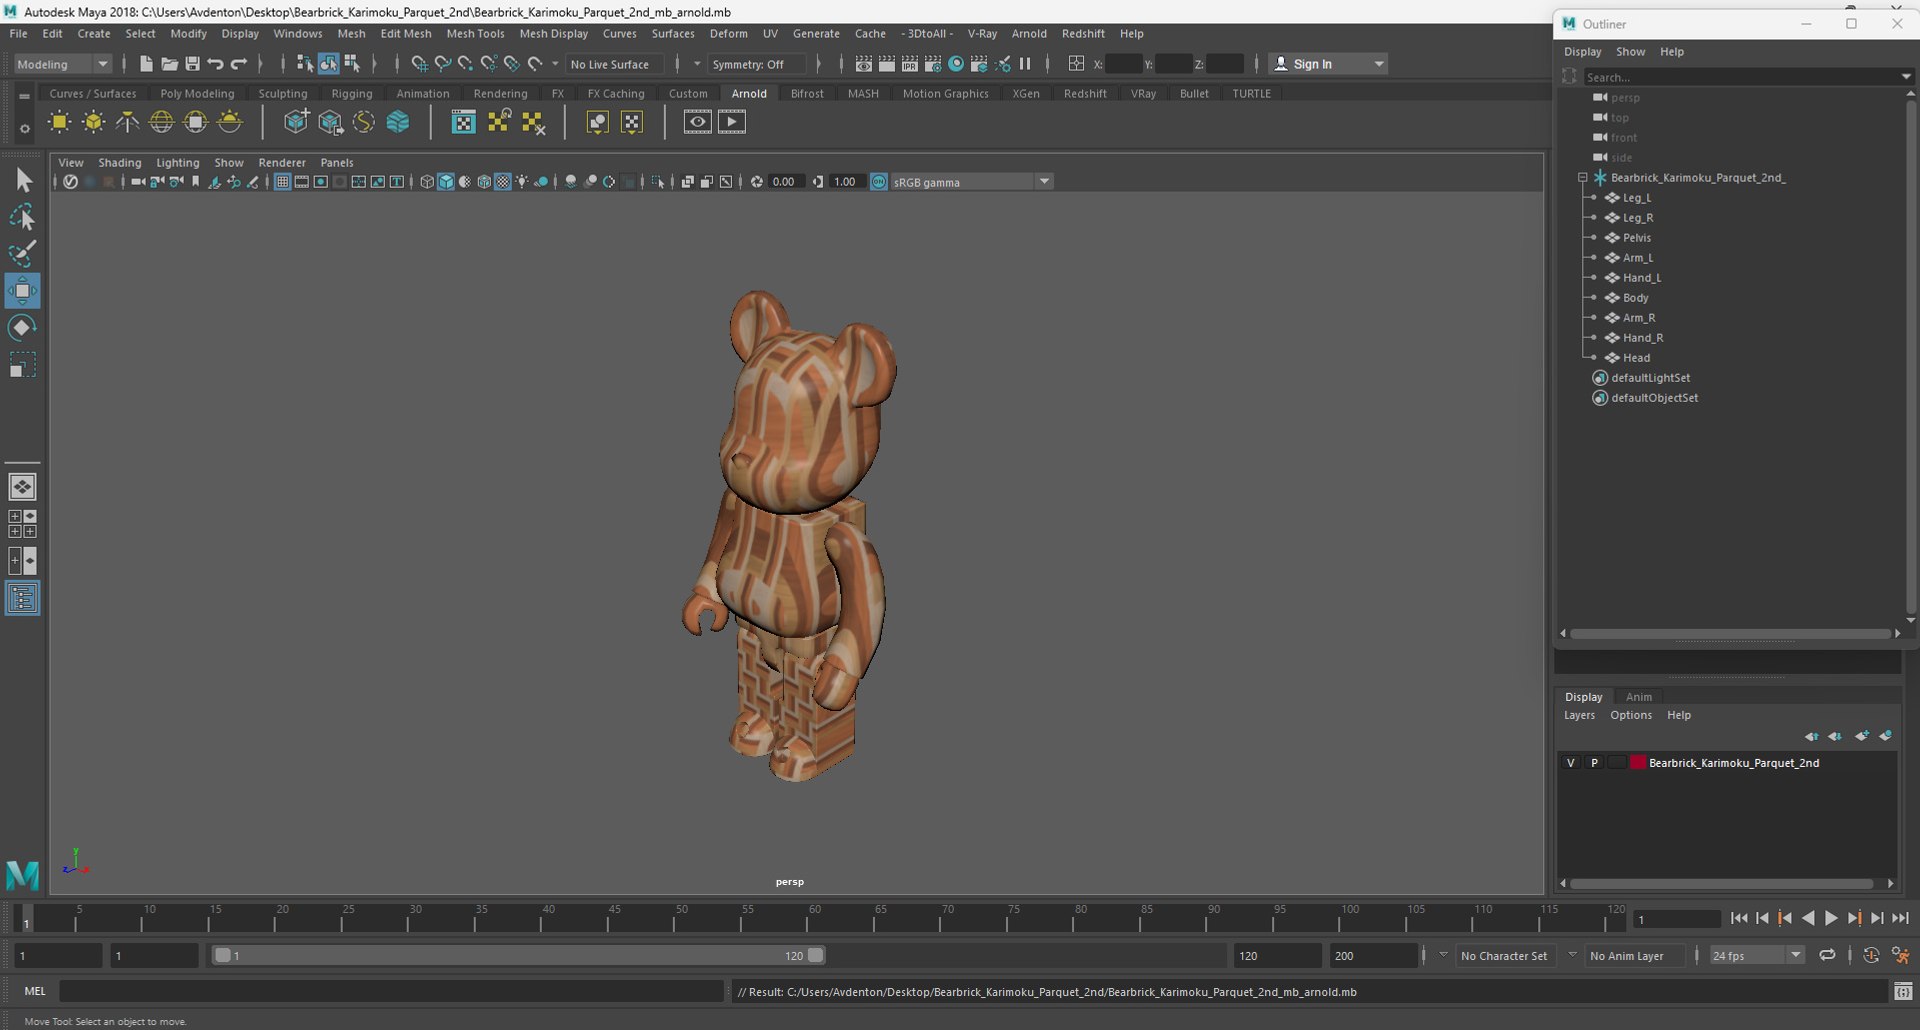Open the Arnold menu in menubar
Screen dimensions: 1920x1030
point(1029,34)
